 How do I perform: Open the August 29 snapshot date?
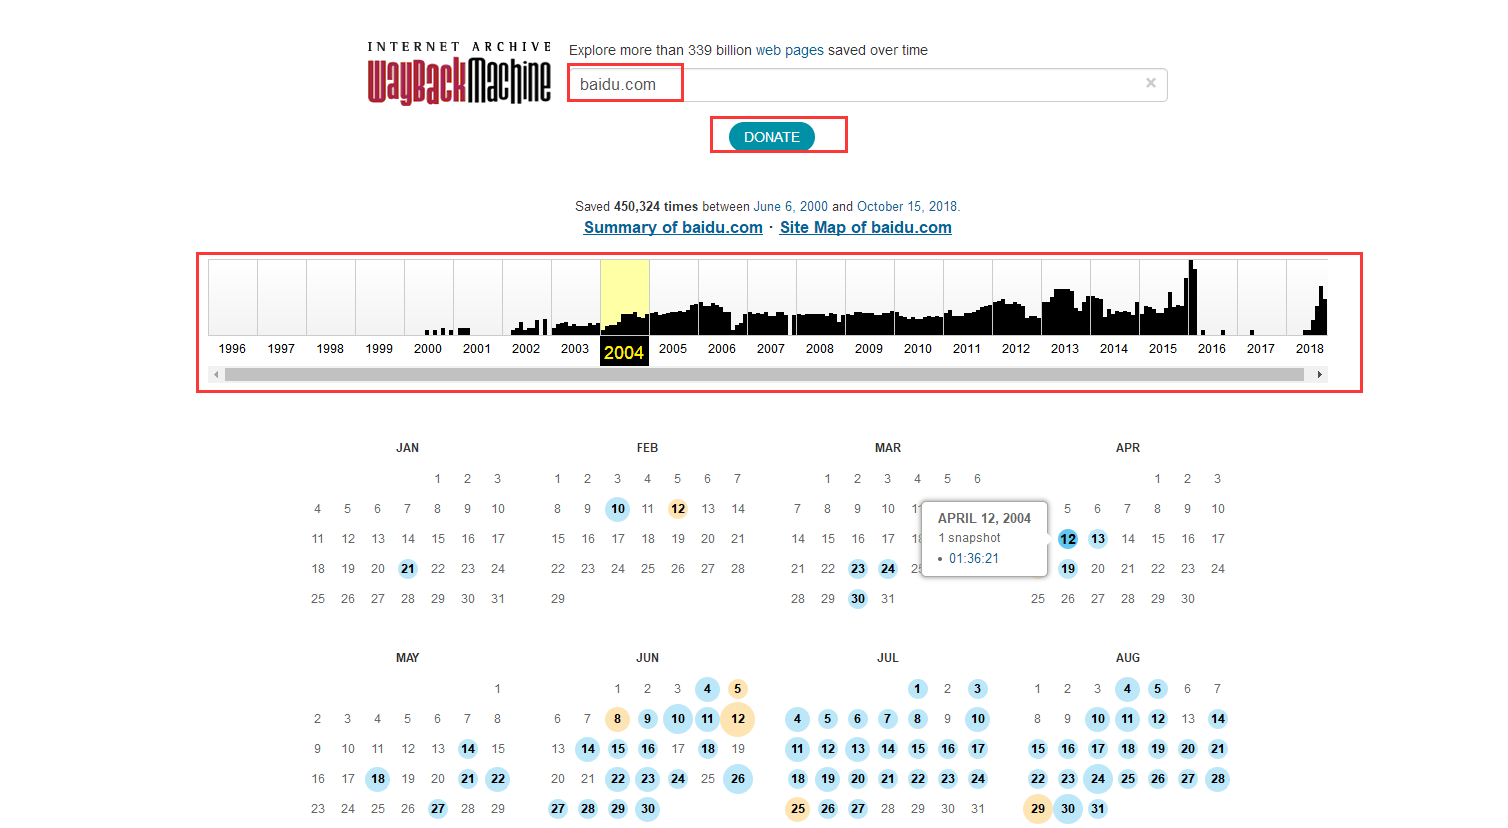[x=1038, y=809]
